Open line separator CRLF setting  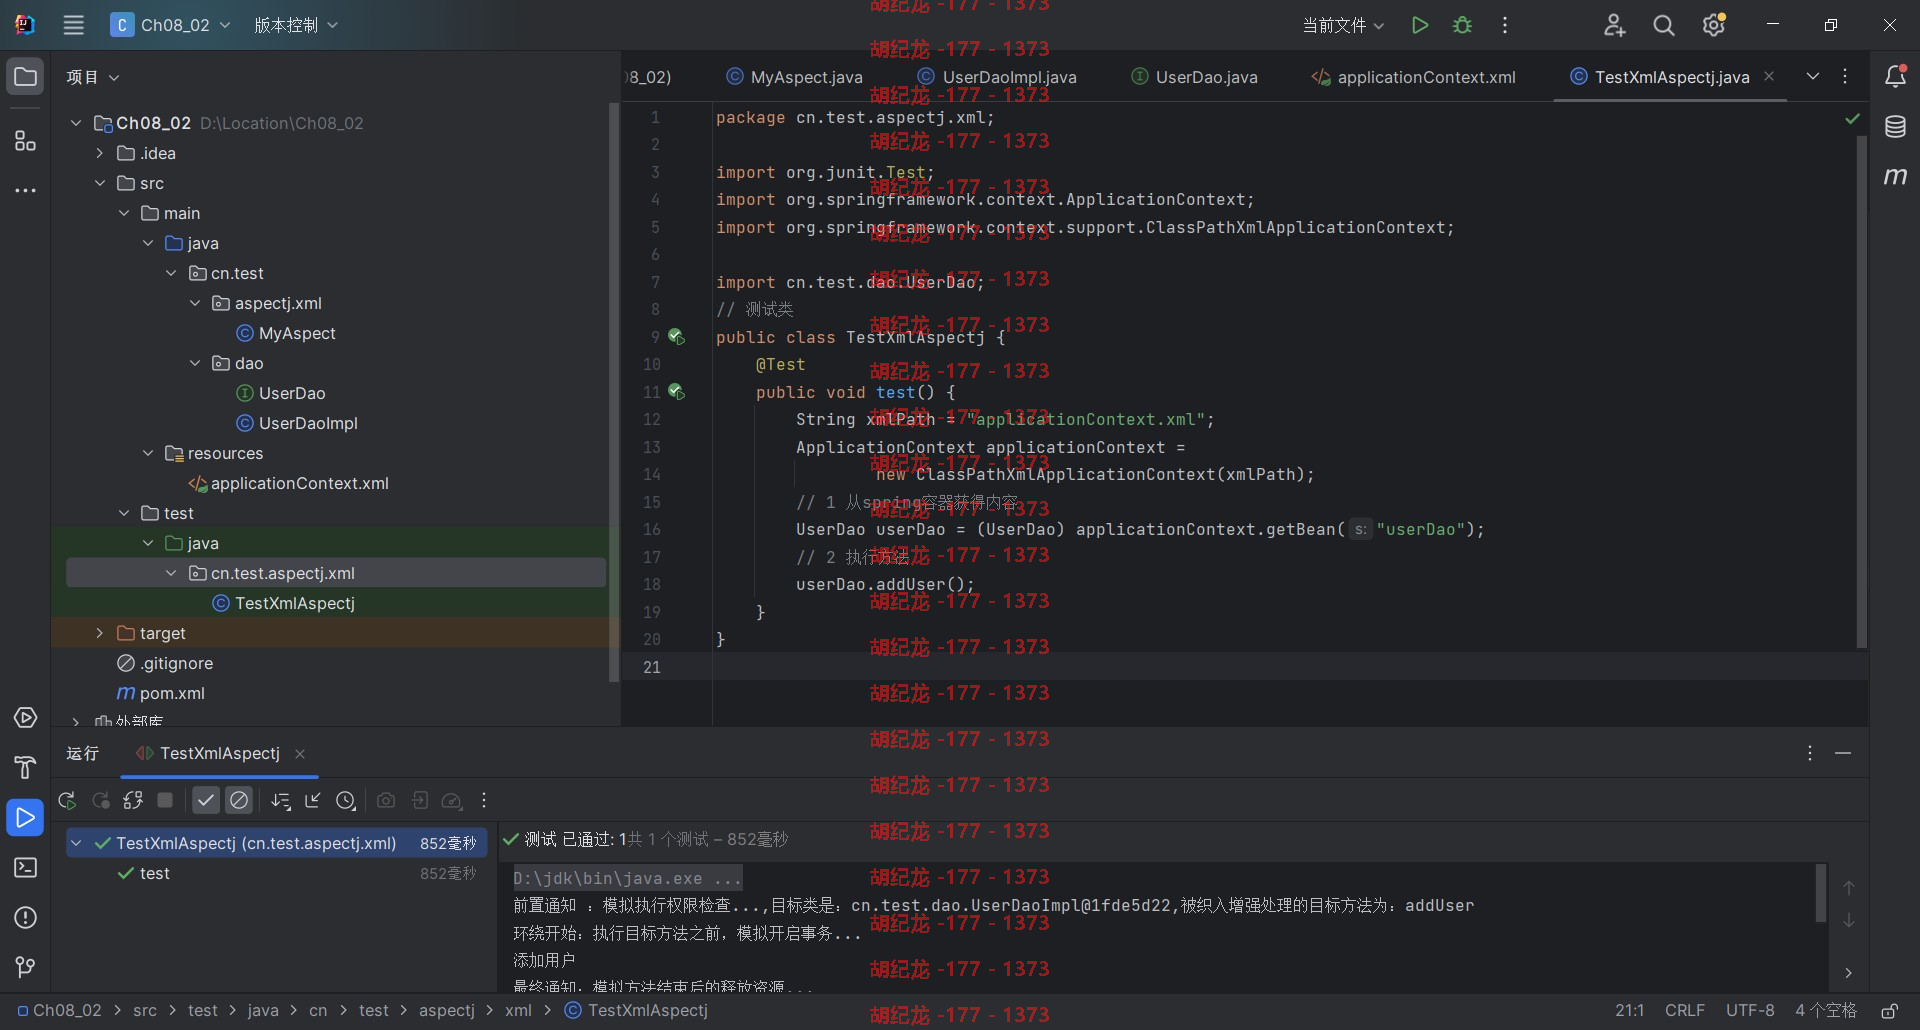pos(1685,1011)
